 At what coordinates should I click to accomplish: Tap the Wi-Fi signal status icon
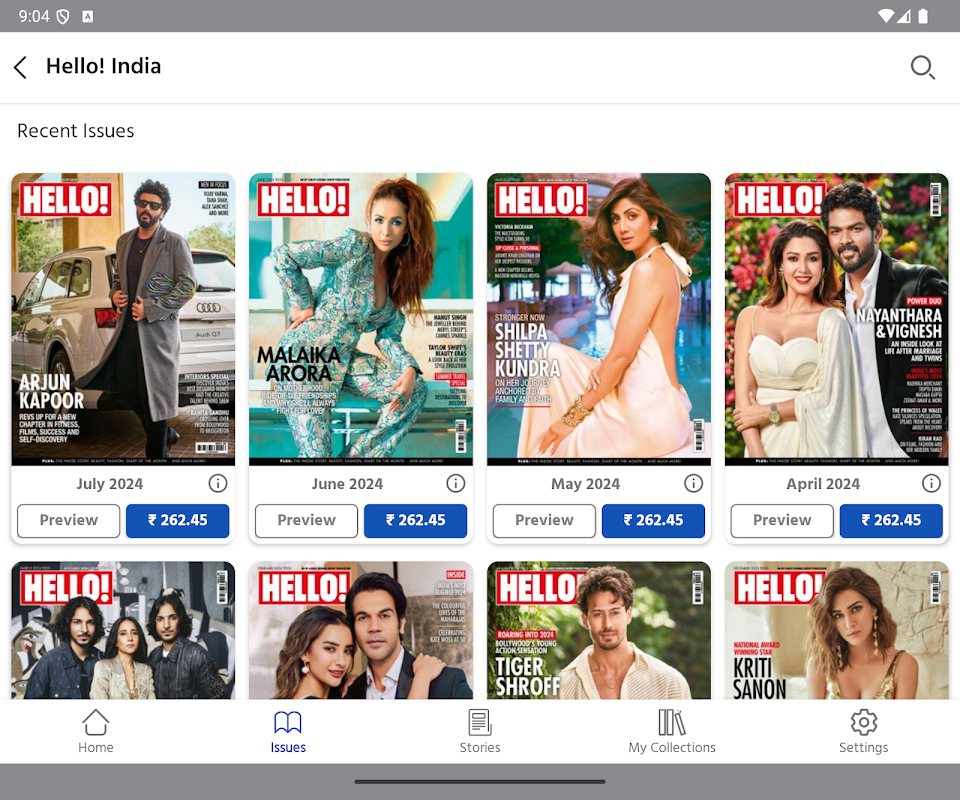885,16
